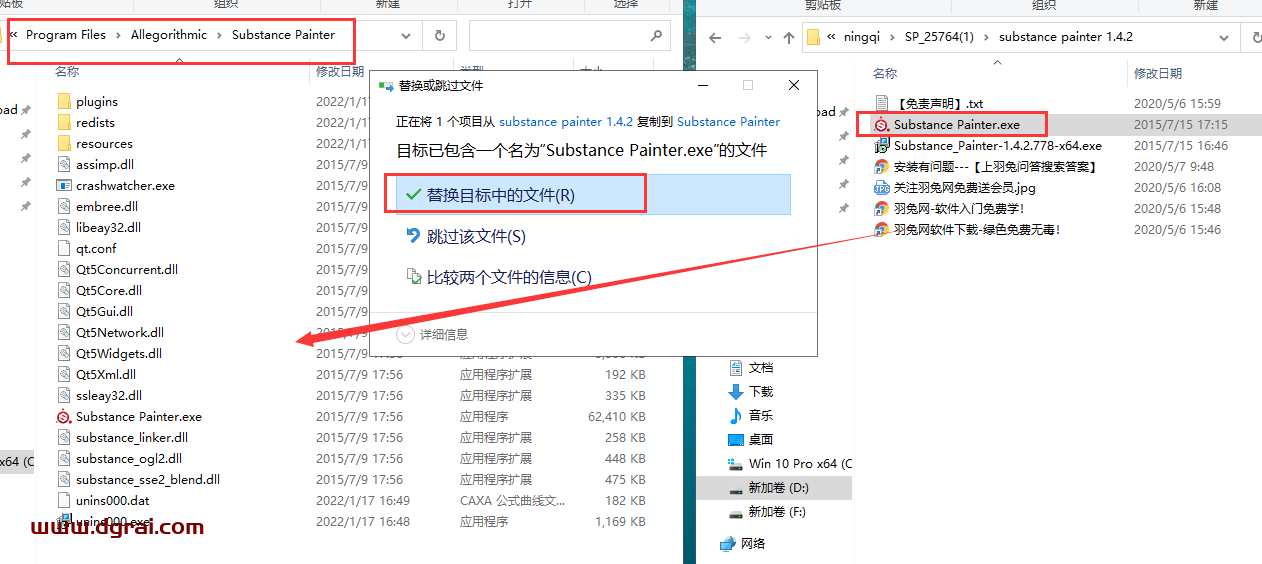This screenshot has width=1262, height=564.
Task: Select Qt5Network.dll file name
Action: click(x=120, y=332)
